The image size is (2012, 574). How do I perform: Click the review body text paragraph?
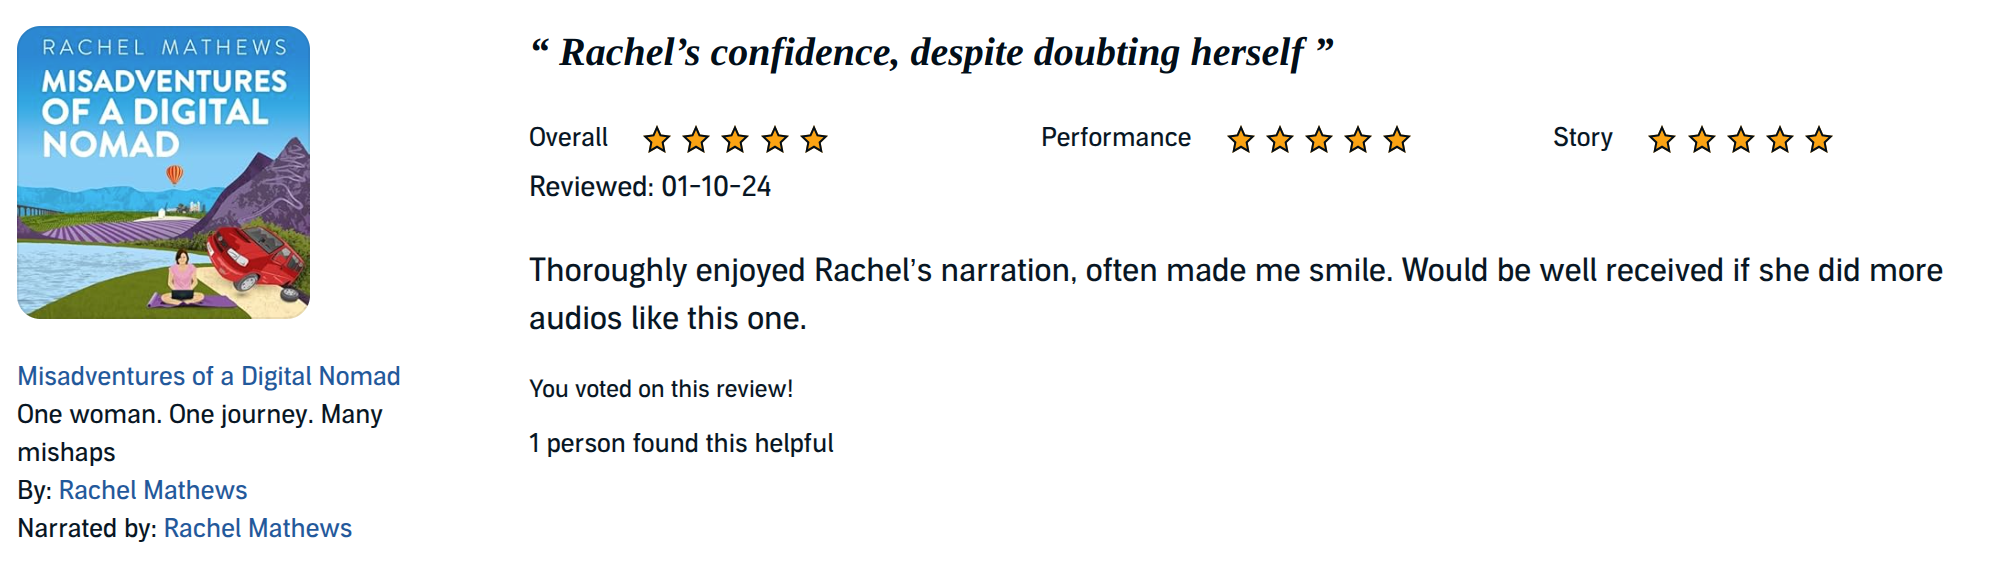tap(1235, 271)
